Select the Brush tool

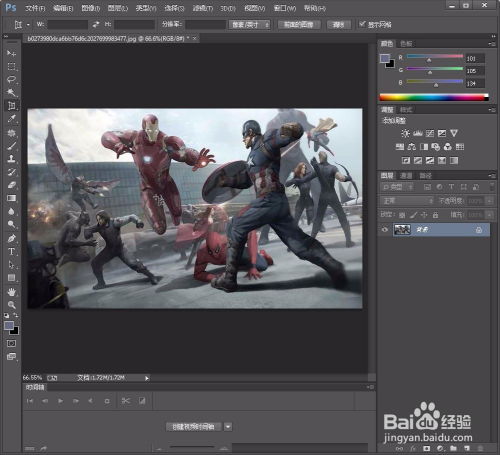11,146
